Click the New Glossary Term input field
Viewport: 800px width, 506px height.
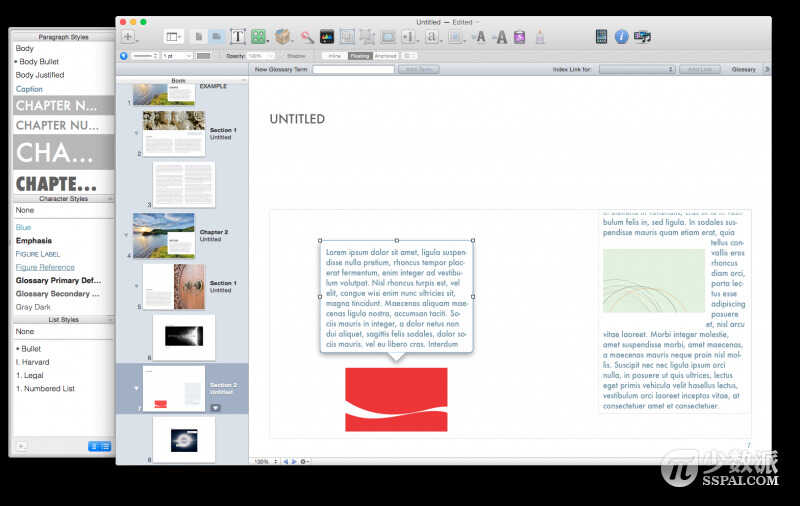tap(353, 69)
